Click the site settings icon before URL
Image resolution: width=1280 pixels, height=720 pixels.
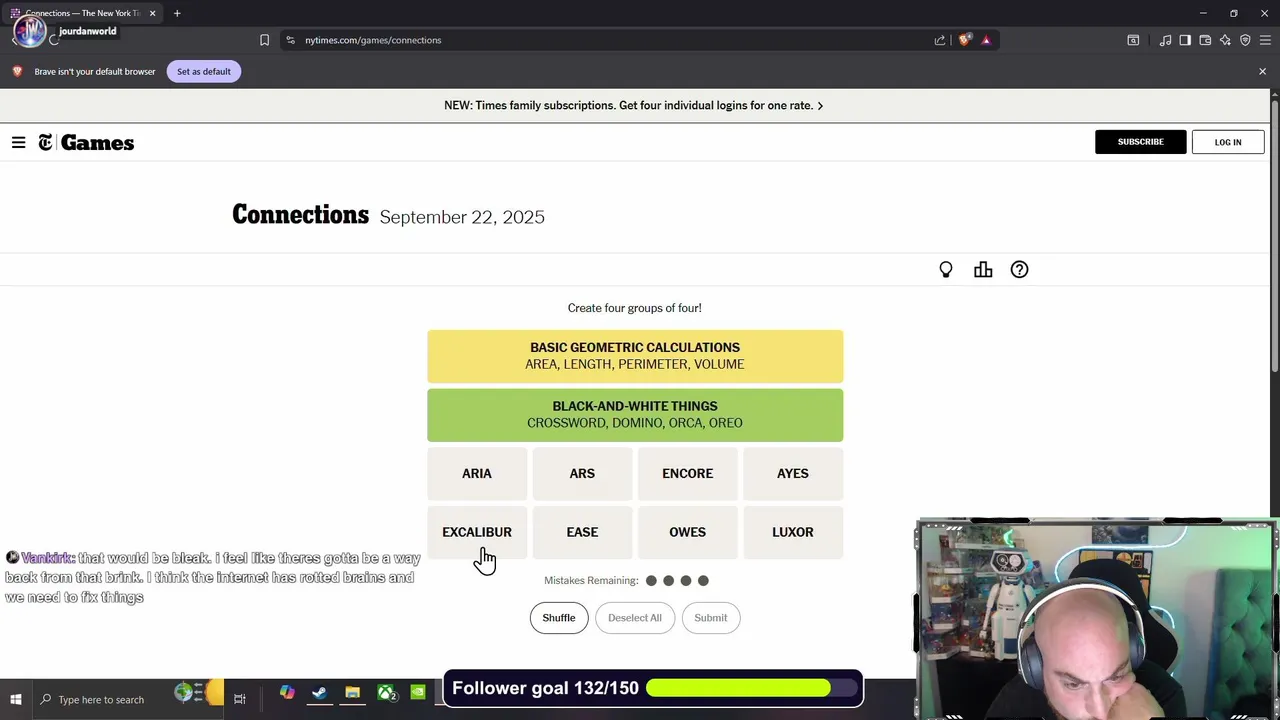click(290, 40)
